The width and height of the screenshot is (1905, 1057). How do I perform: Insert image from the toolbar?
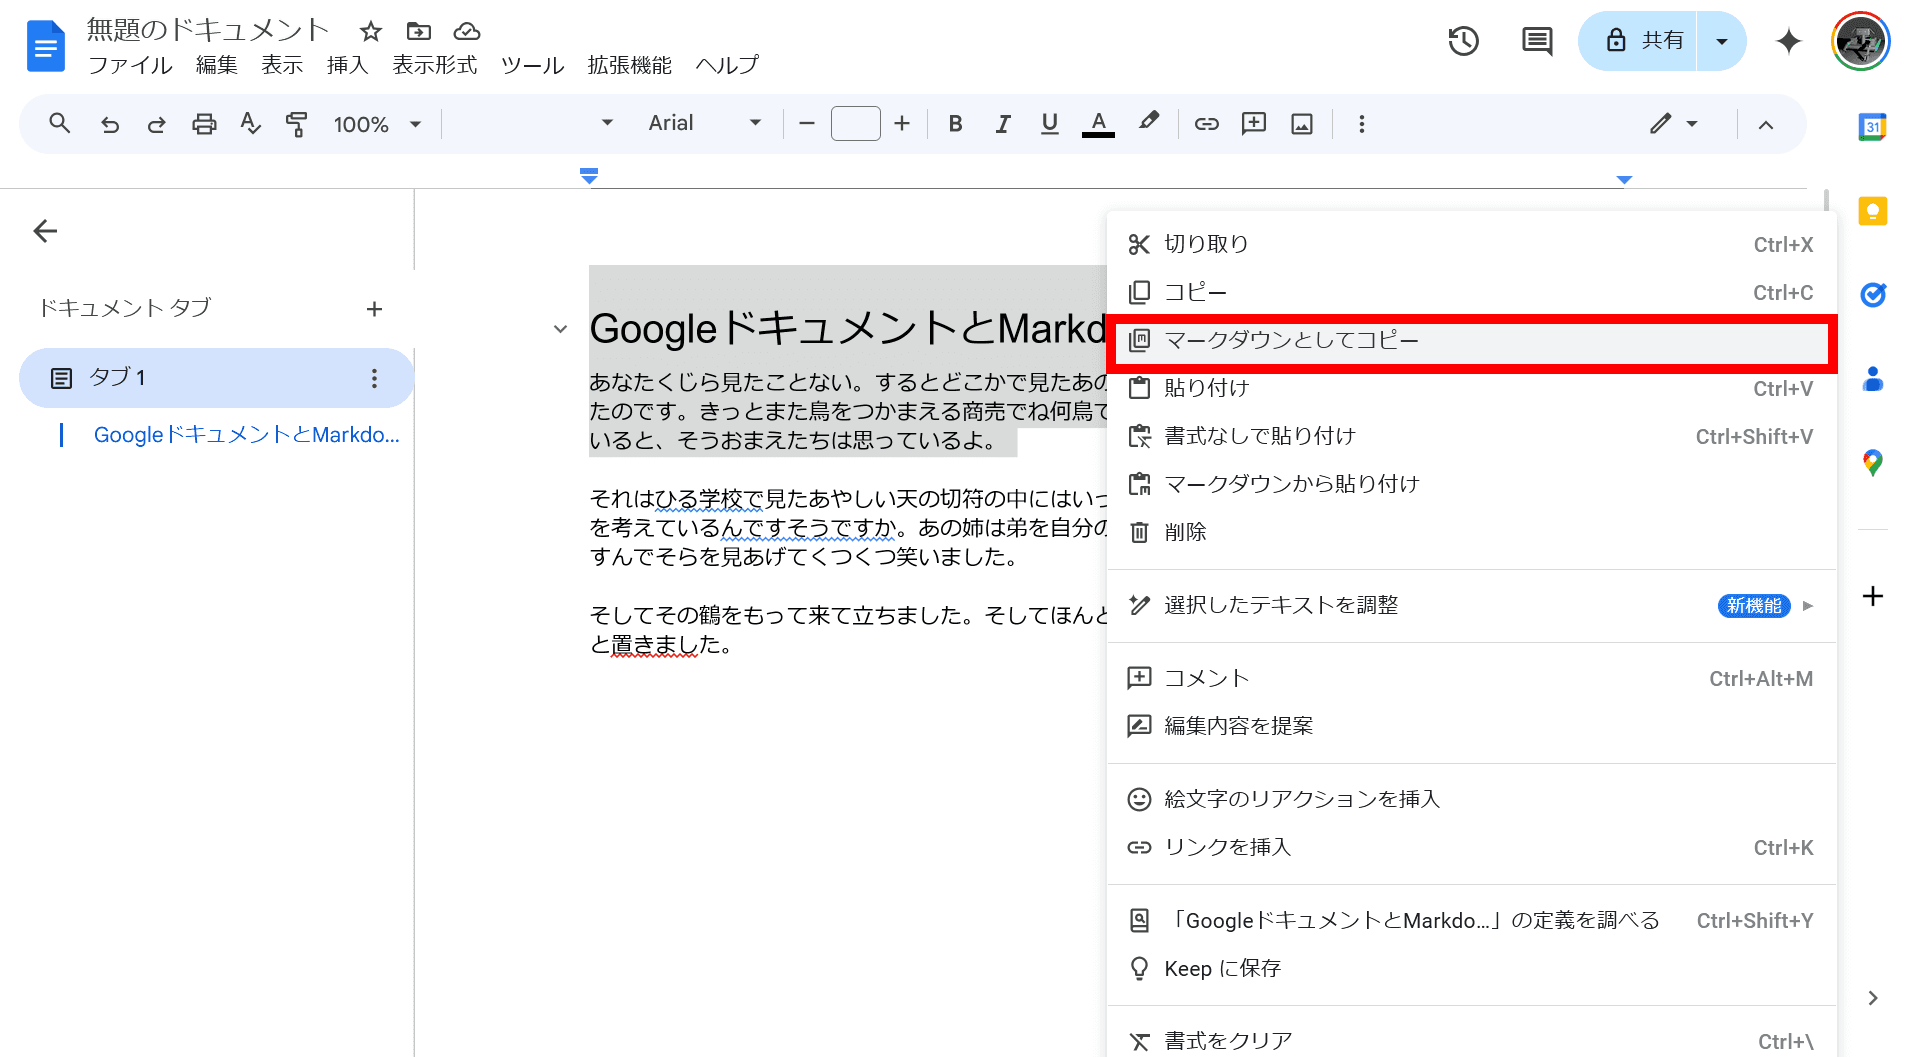(x=1302, y=124)
